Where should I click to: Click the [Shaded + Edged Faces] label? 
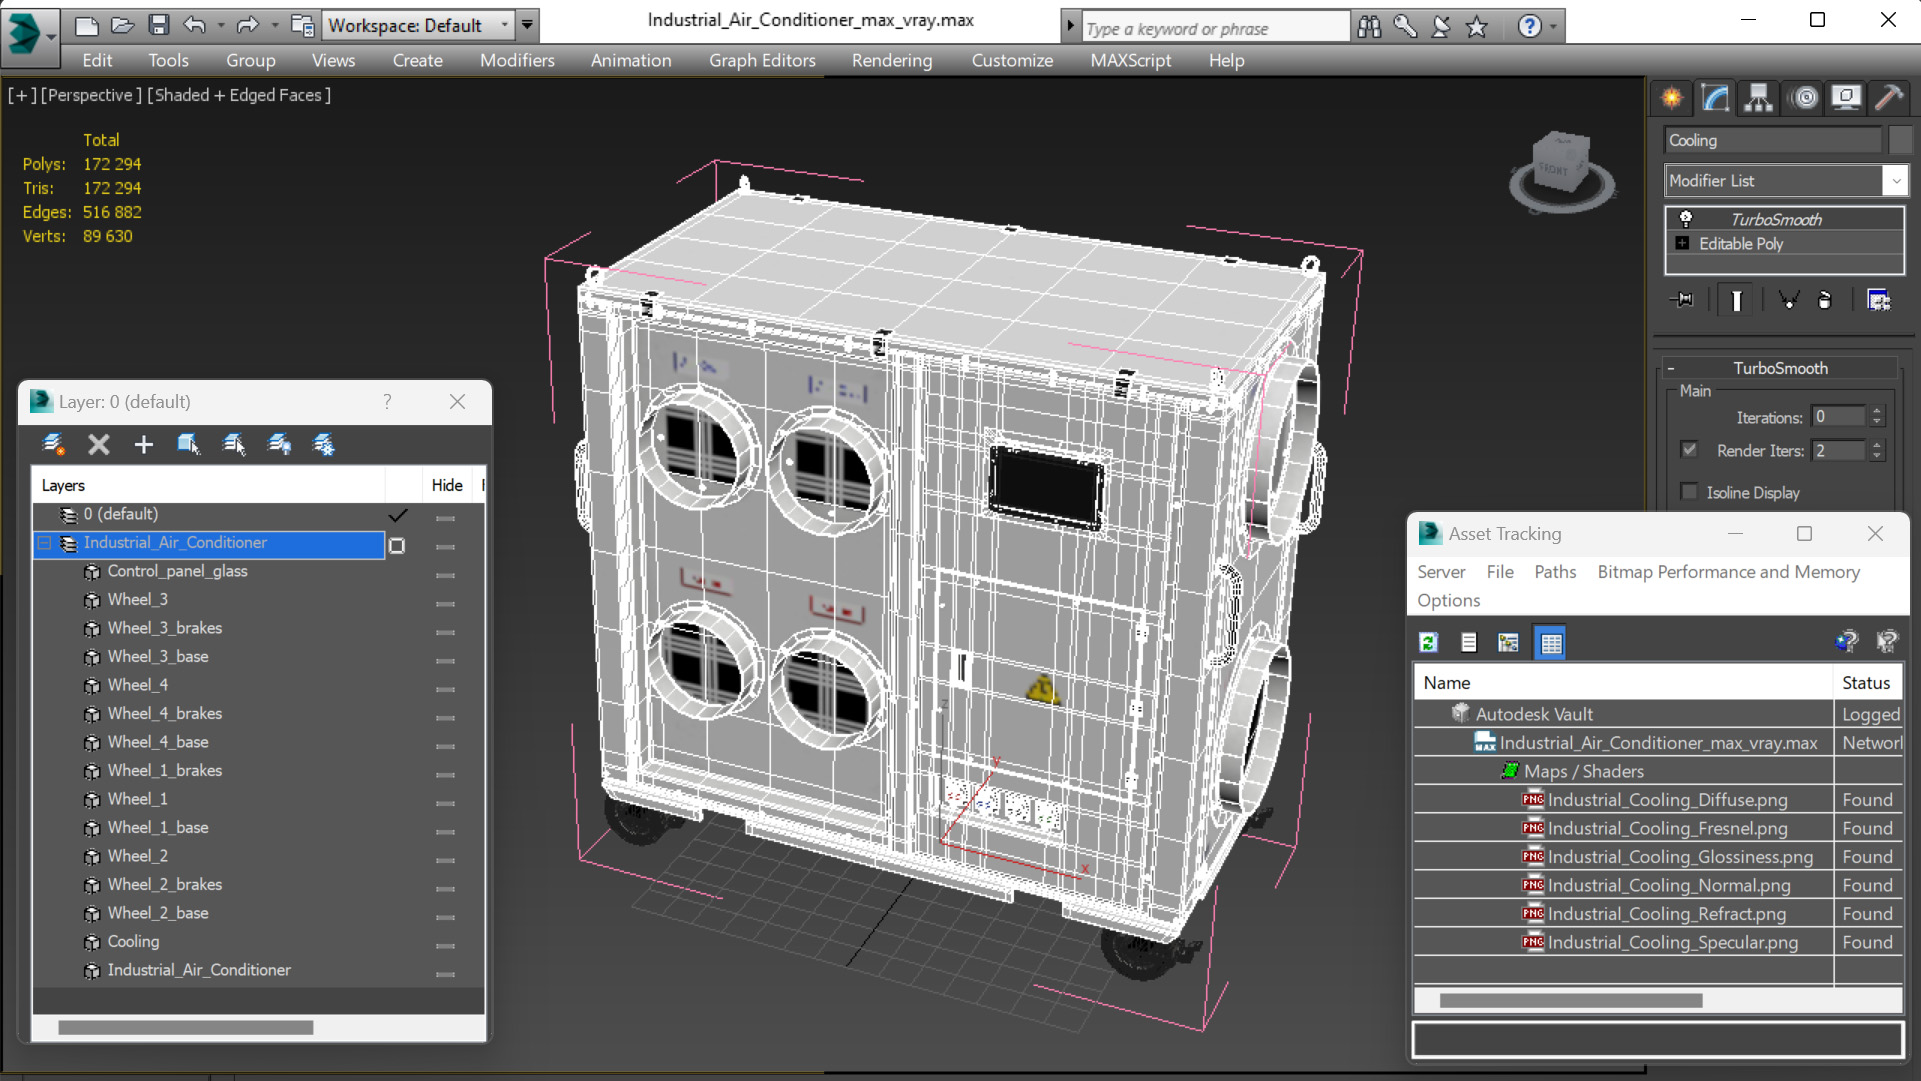(x=239, y=95)
